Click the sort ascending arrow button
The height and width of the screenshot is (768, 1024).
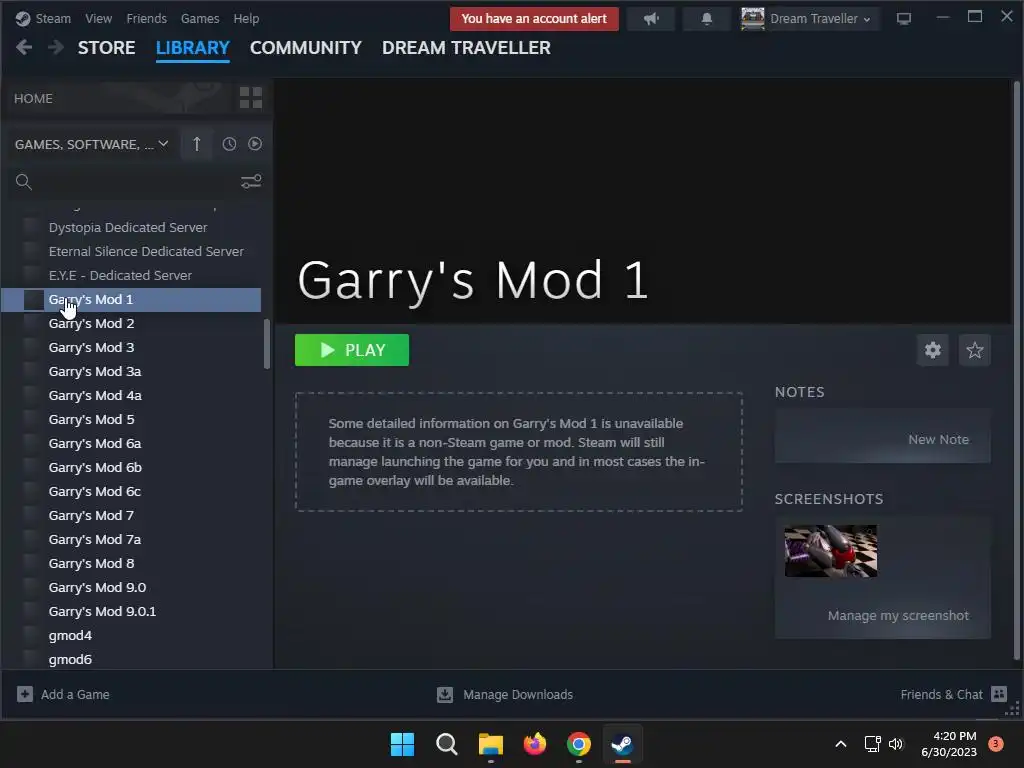[x=197, y=144]
